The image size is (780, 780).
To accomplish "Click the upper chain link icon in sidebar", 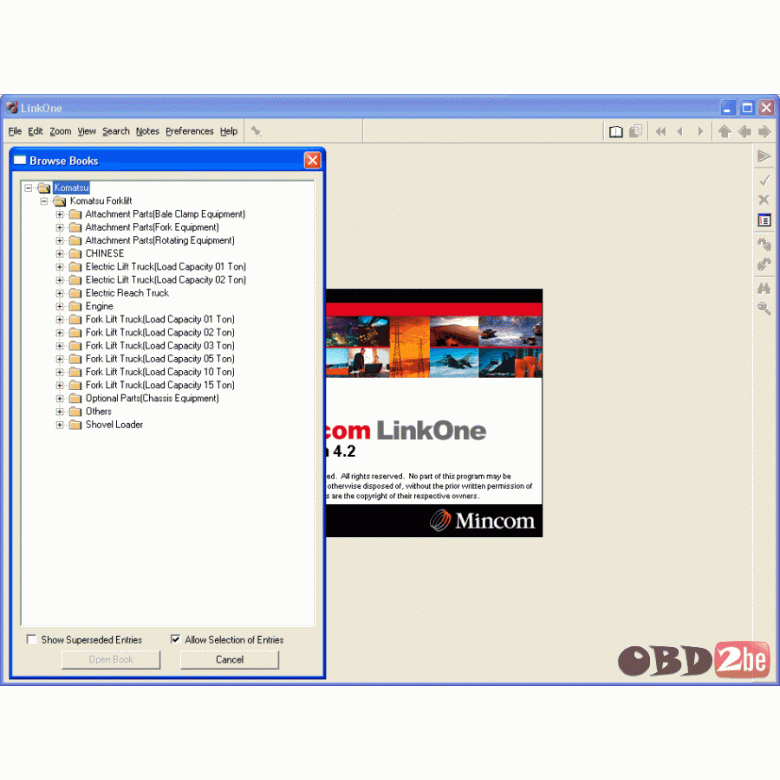I will (x=764, y=244).
